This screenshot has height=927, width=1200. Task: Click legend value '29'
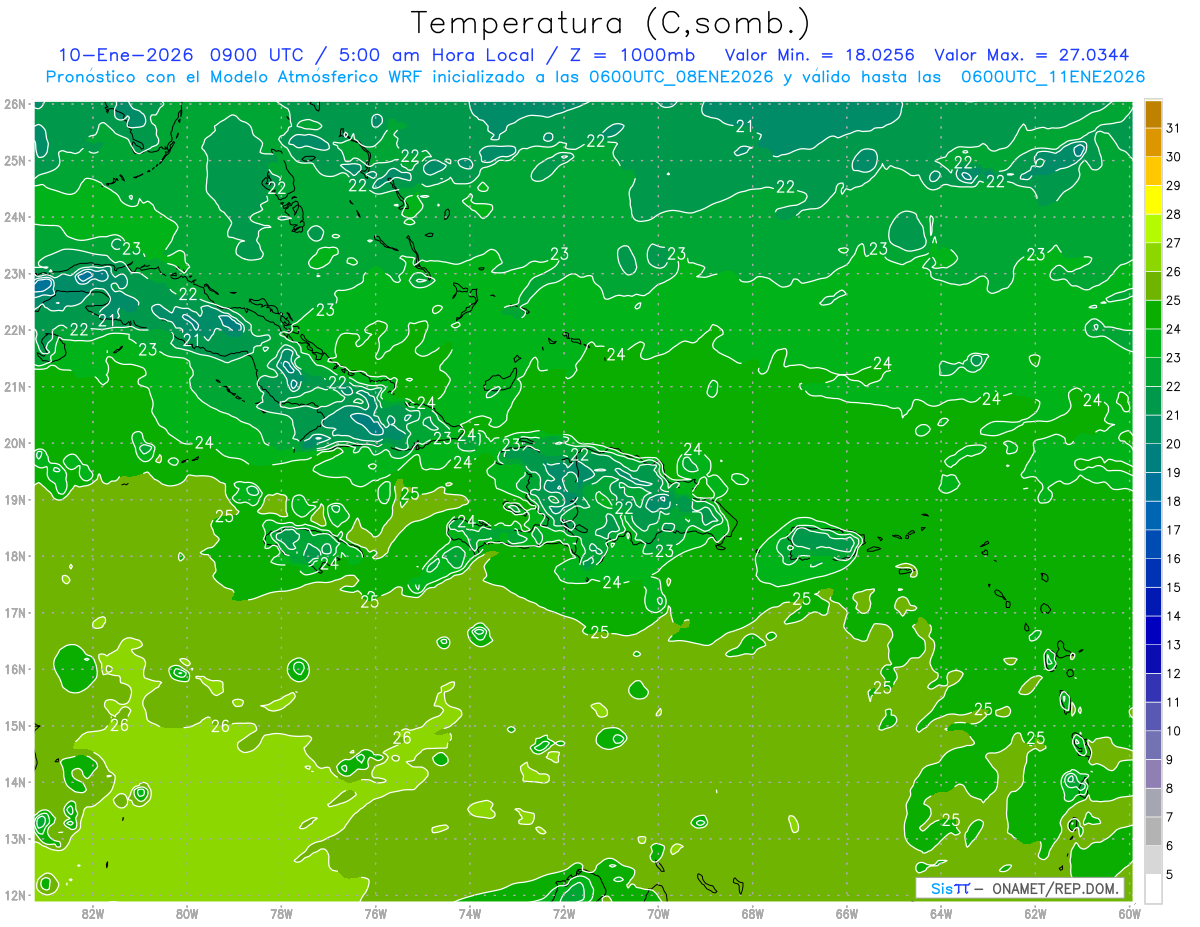coord(1173,186)
